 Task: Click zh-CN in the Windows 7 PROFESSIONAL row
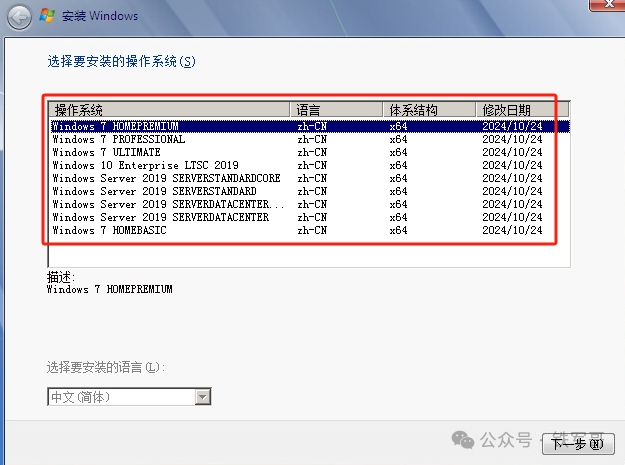(312, 139)
